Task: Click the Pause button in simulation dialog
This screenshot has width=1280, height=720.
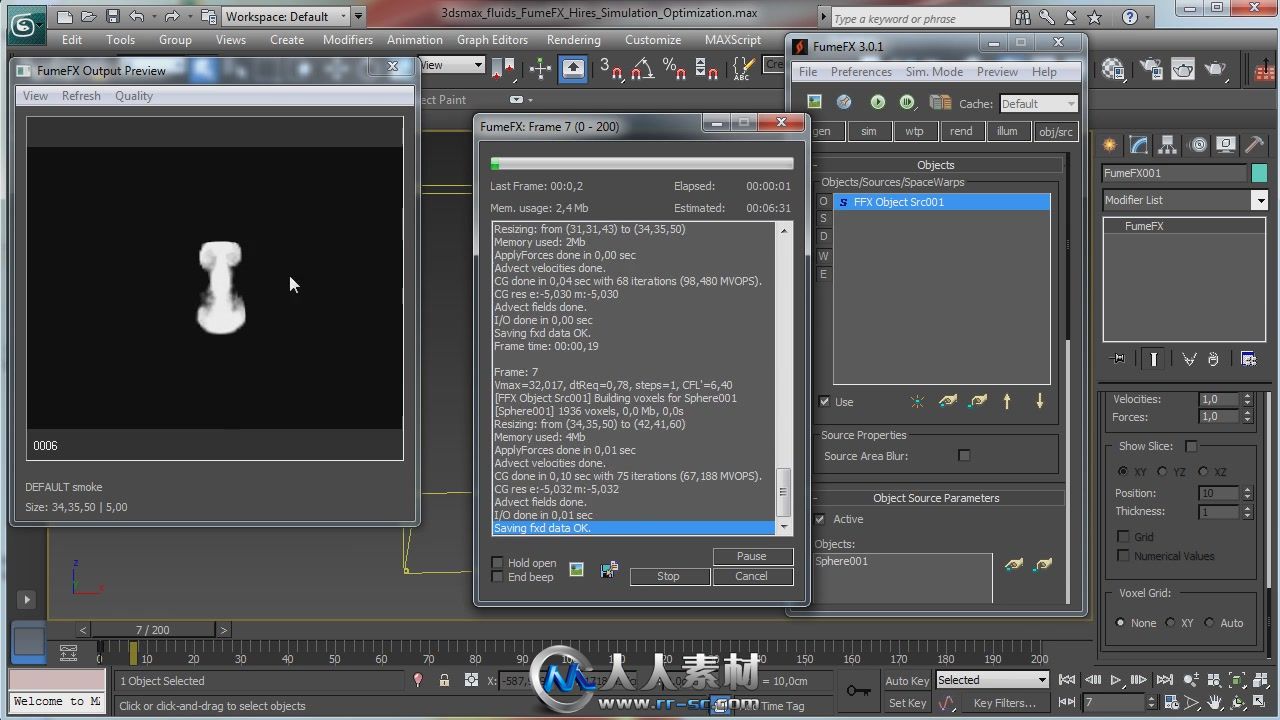Action: click(x=752, y=556)
